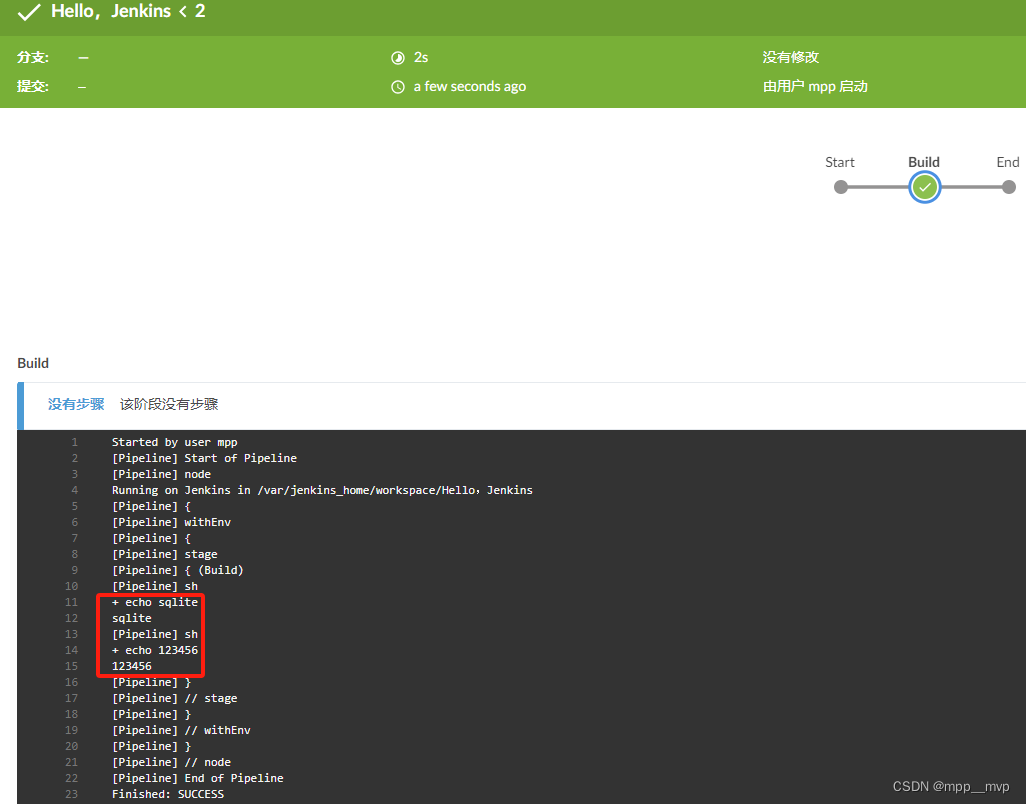Click log line 'Start of Pipeline'
The height and width of the screenshot is (804, 1026).
(x=204, y=458)
